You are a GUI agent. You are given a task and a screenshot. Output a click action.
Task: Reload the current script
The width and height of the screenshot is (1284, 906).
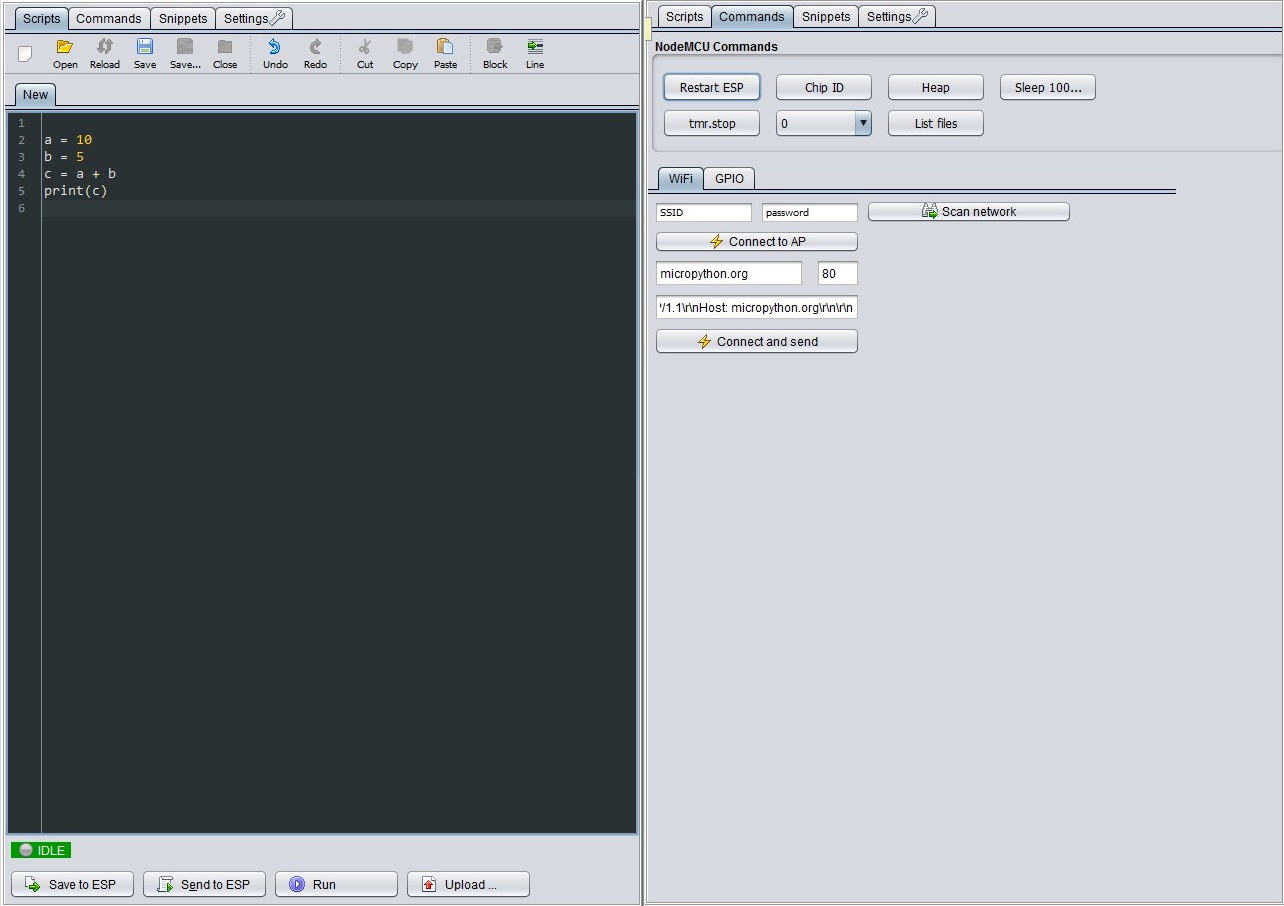[104, 53]
